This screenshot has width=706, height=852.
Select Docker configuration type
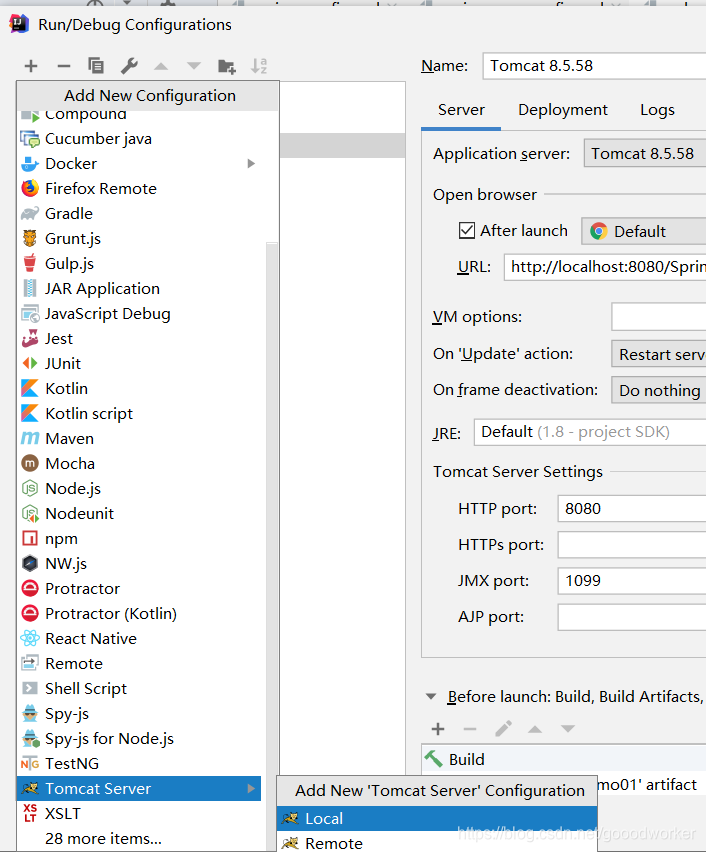click(139, 164)
